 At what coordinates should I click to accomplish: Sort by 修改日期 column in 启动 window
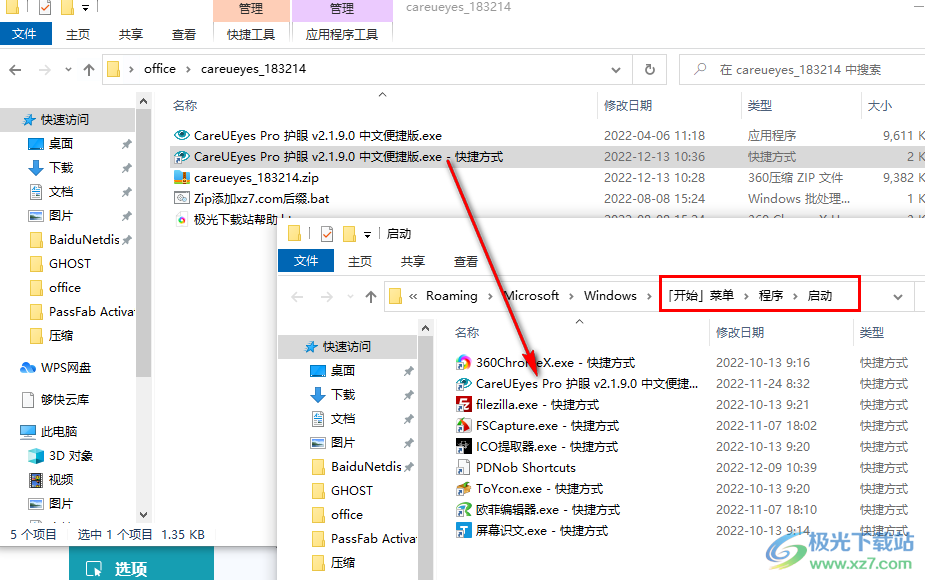pyautogui.click(x=740, y=333)
